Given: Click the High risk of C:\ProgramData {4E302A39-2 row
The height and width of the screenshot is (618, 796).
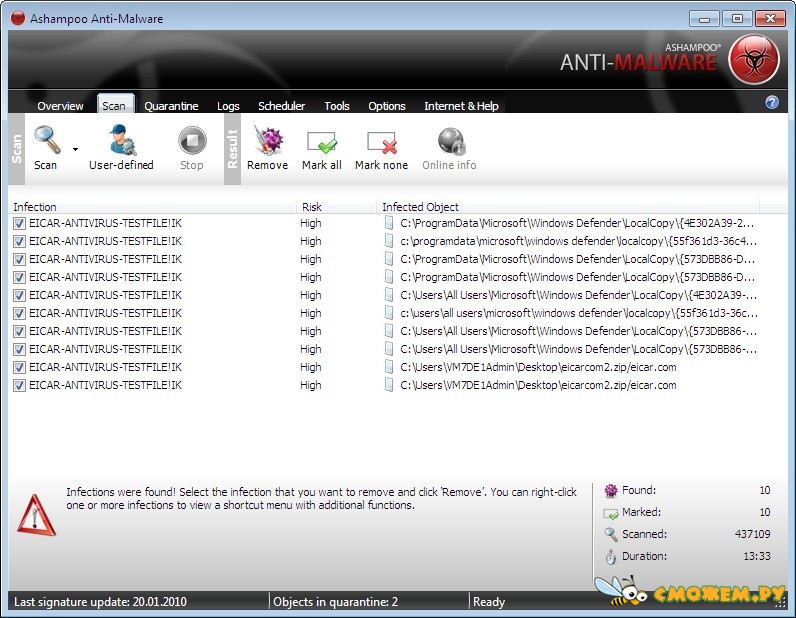Looking at the screenshot, I should (x=311, y=223).
